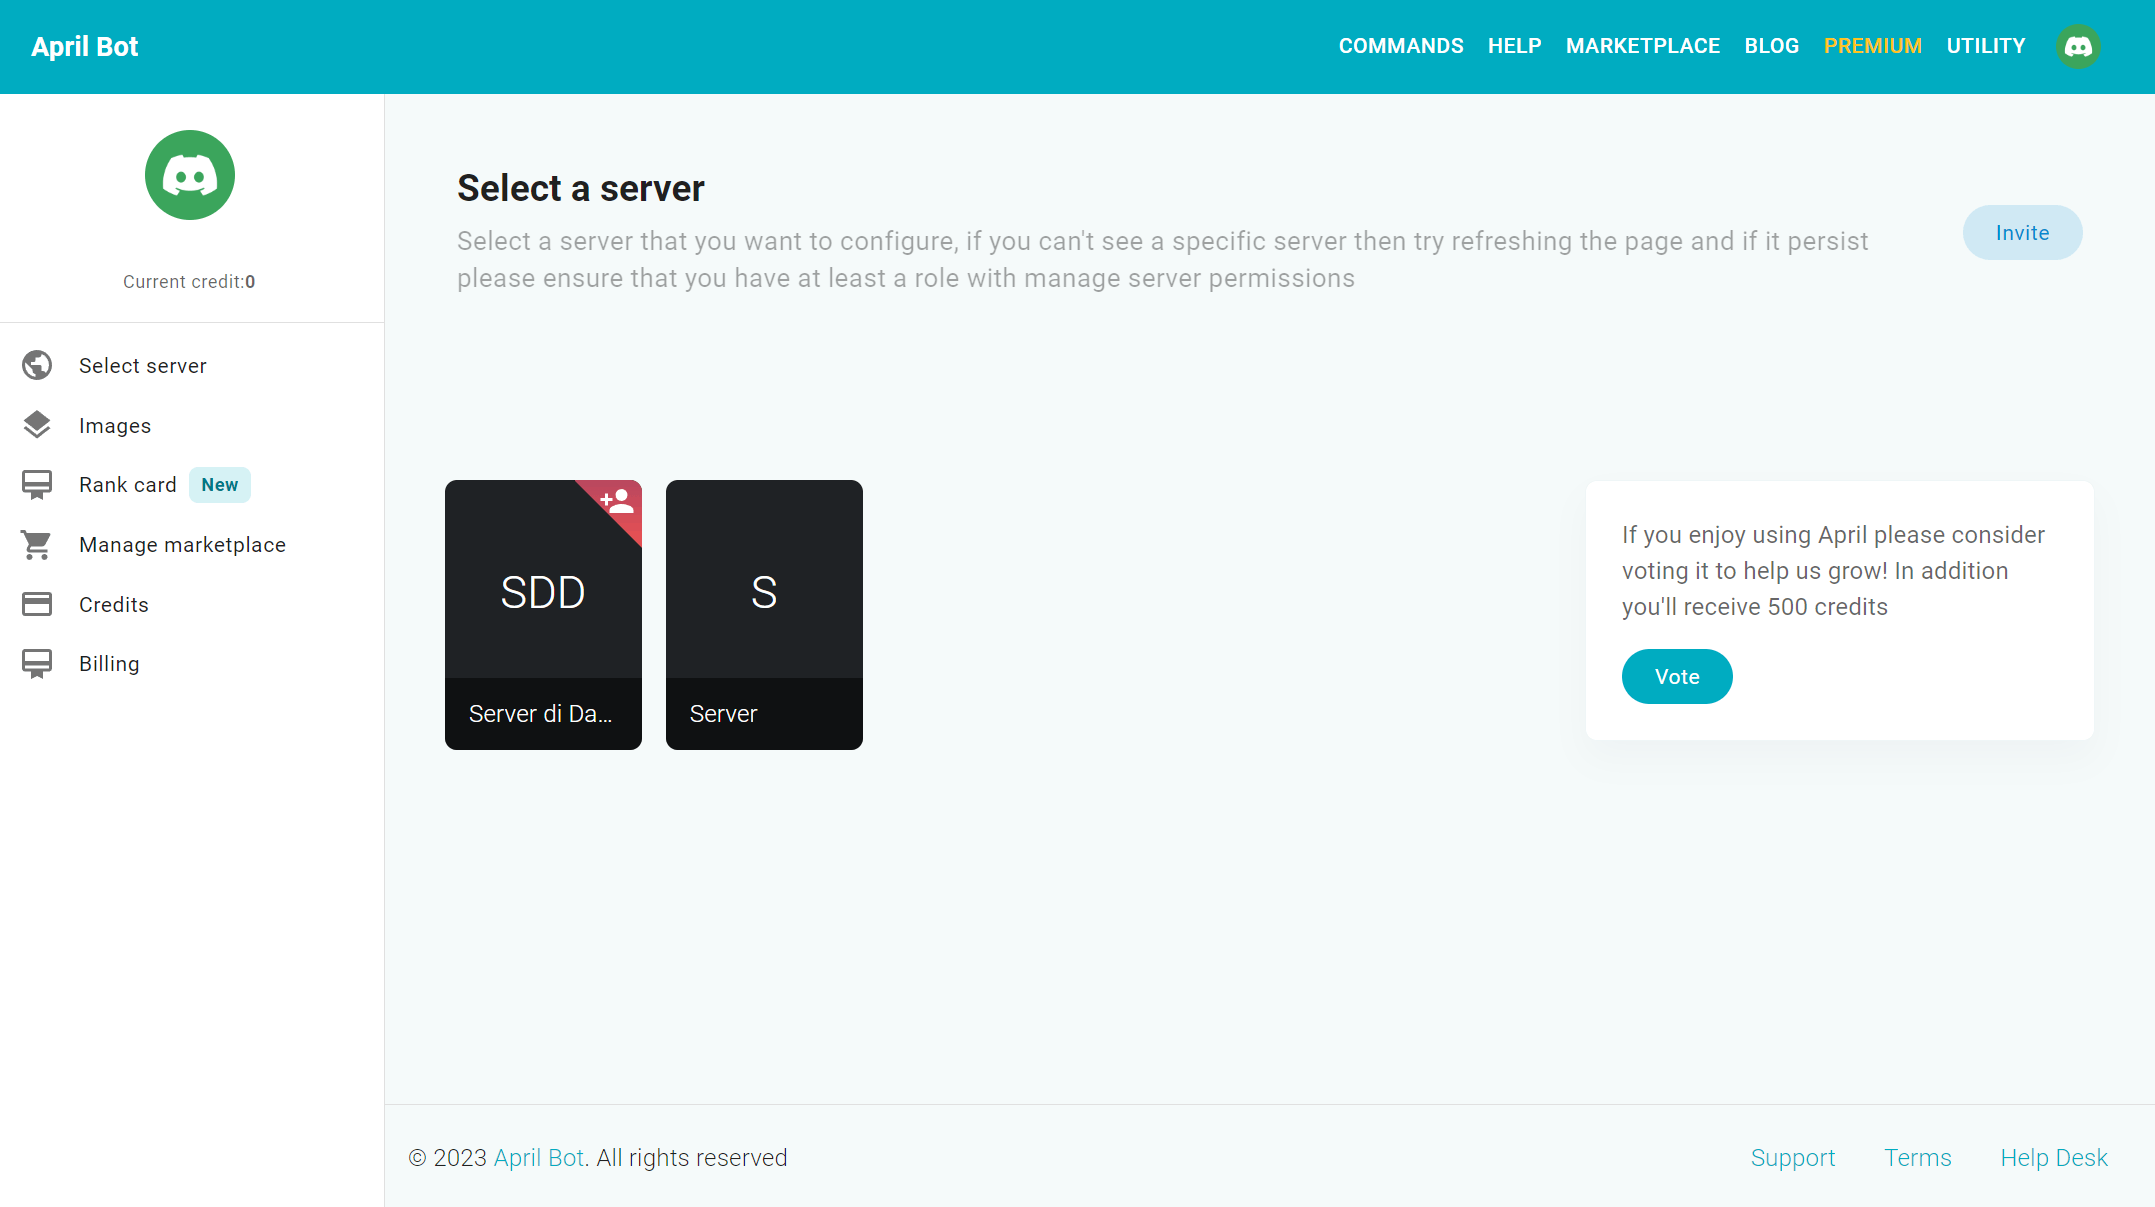This screenshot has width=2155, height=1207.
Task: Click the Rank card sidebar icon
Action: pyautogui.click(x=37, y=485)
